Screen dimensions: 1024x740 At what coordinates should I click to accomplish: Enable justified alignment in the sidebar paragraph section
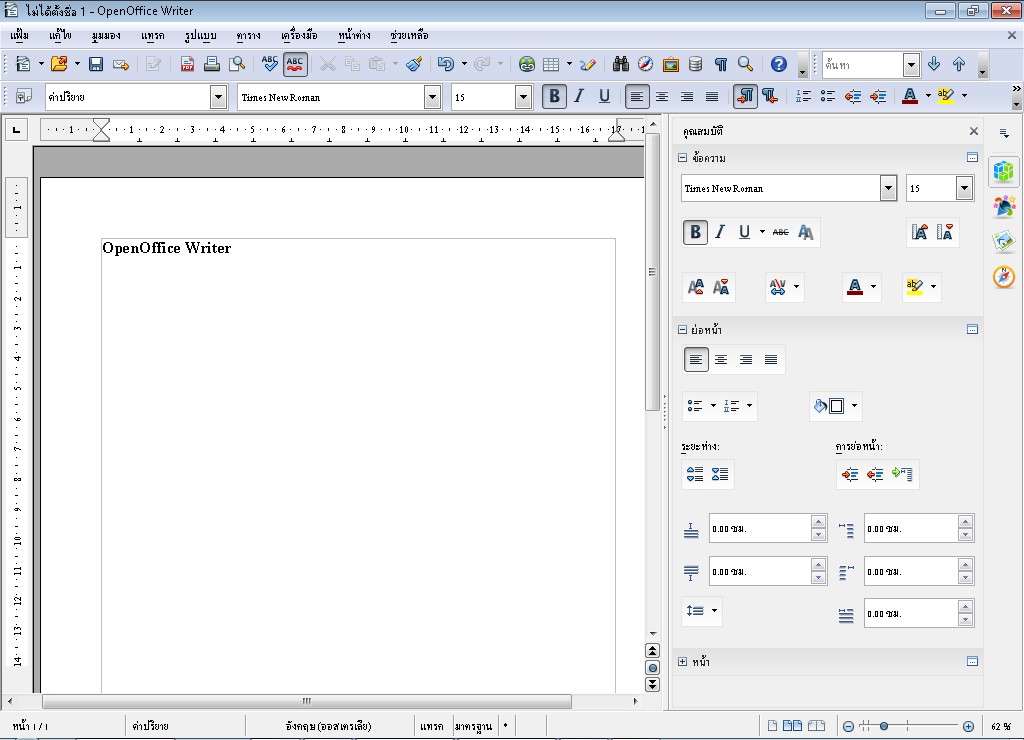pyautogui.click(x=771, y=359)
